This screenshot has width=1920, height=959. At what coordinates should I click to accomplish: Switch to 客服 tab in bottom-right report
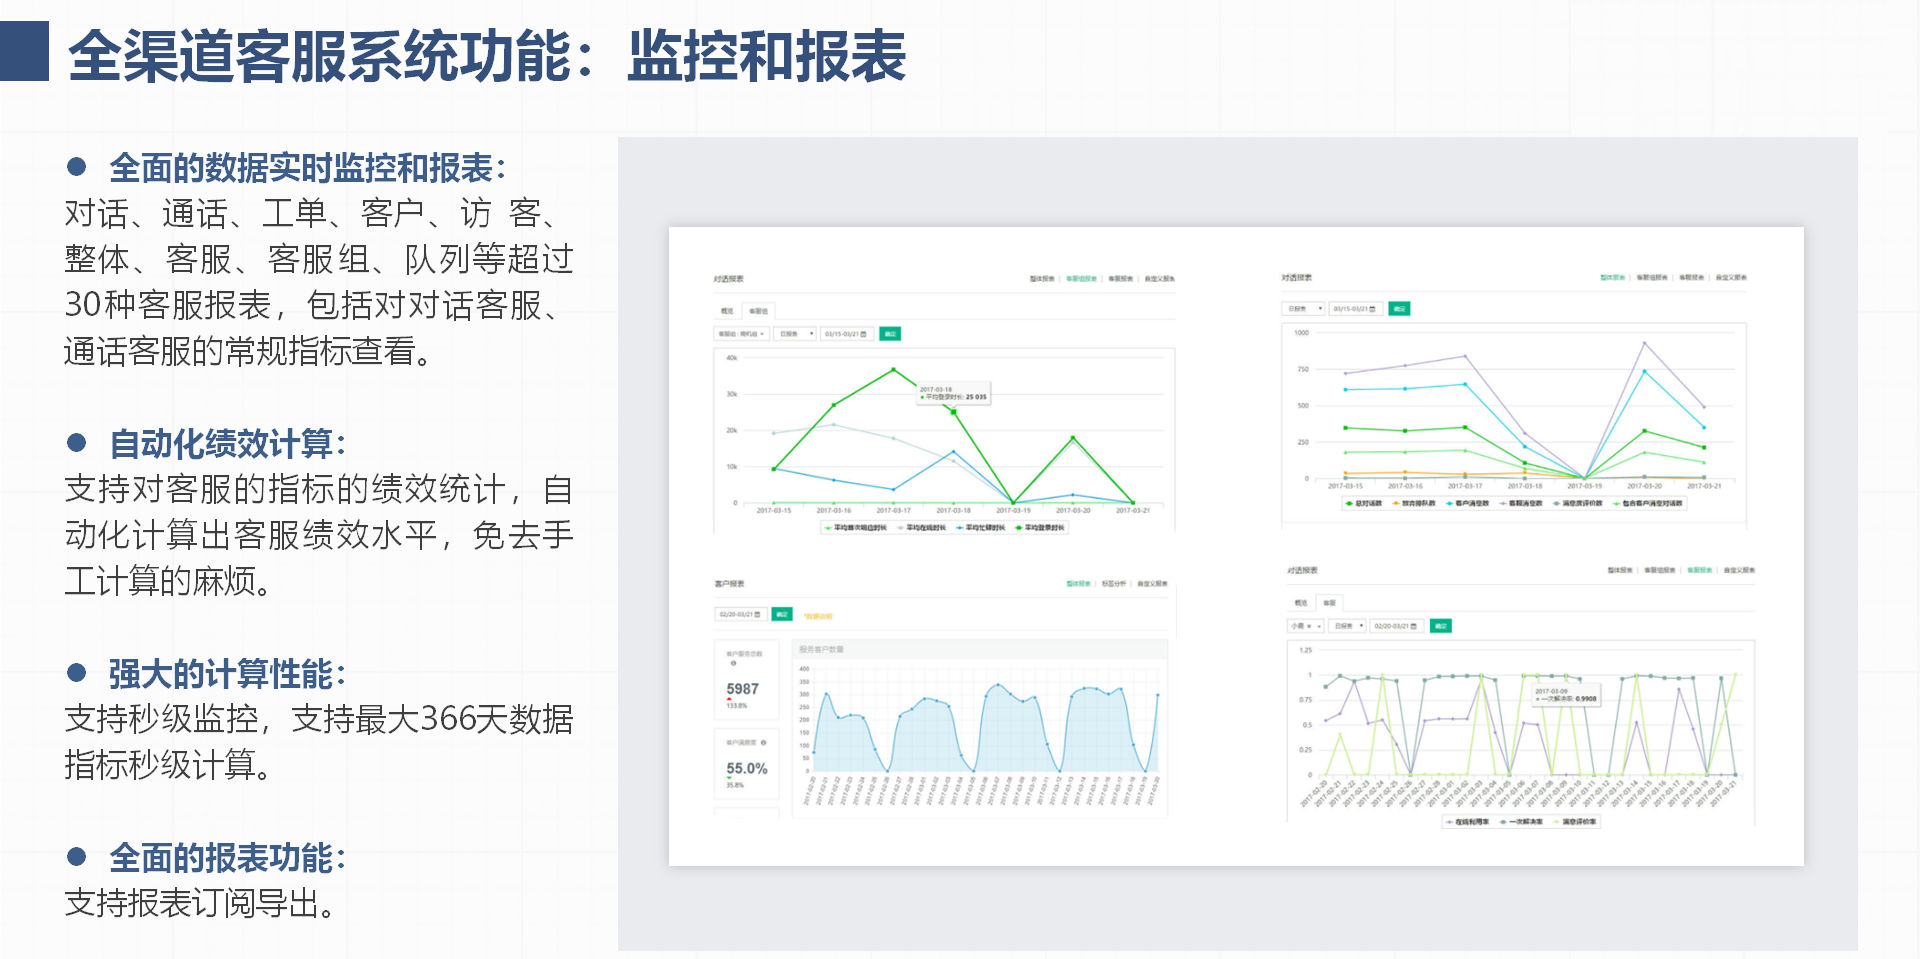[x=1329, y=603]
